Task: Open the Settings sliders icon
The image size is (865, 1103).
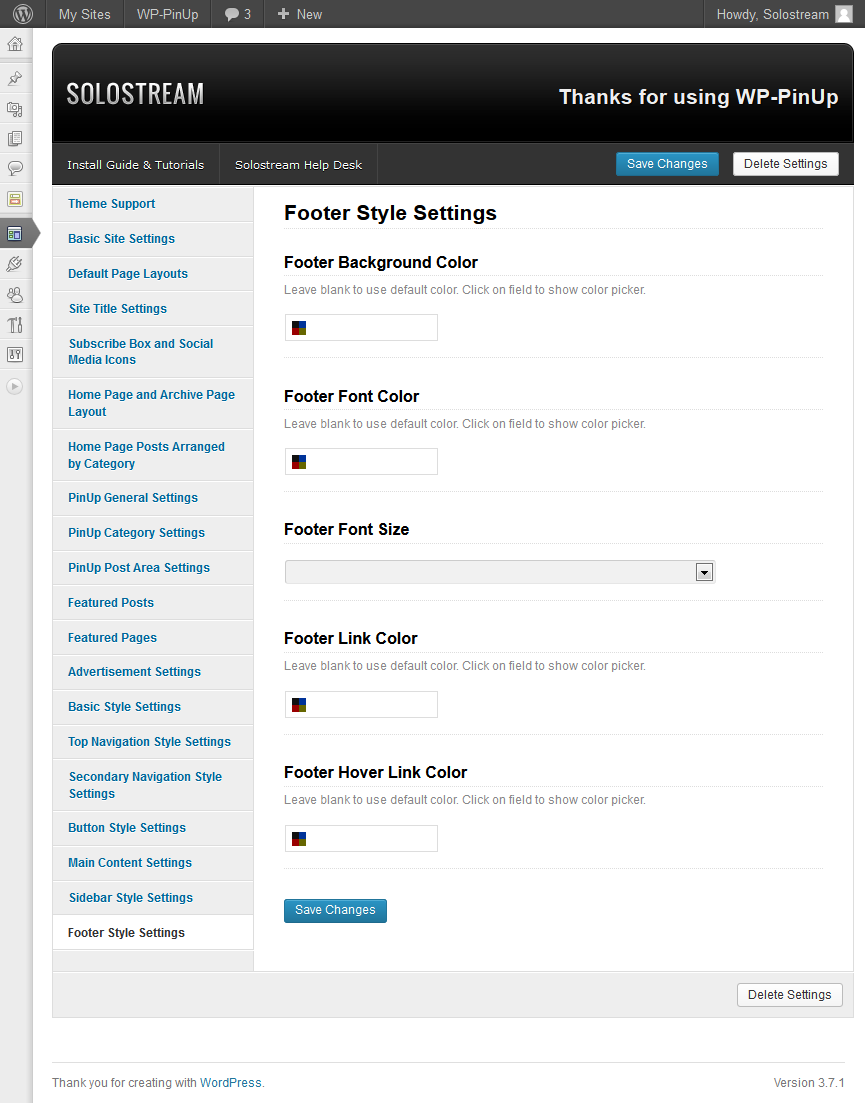Action: pyautogui.click(x=15, y=355)
